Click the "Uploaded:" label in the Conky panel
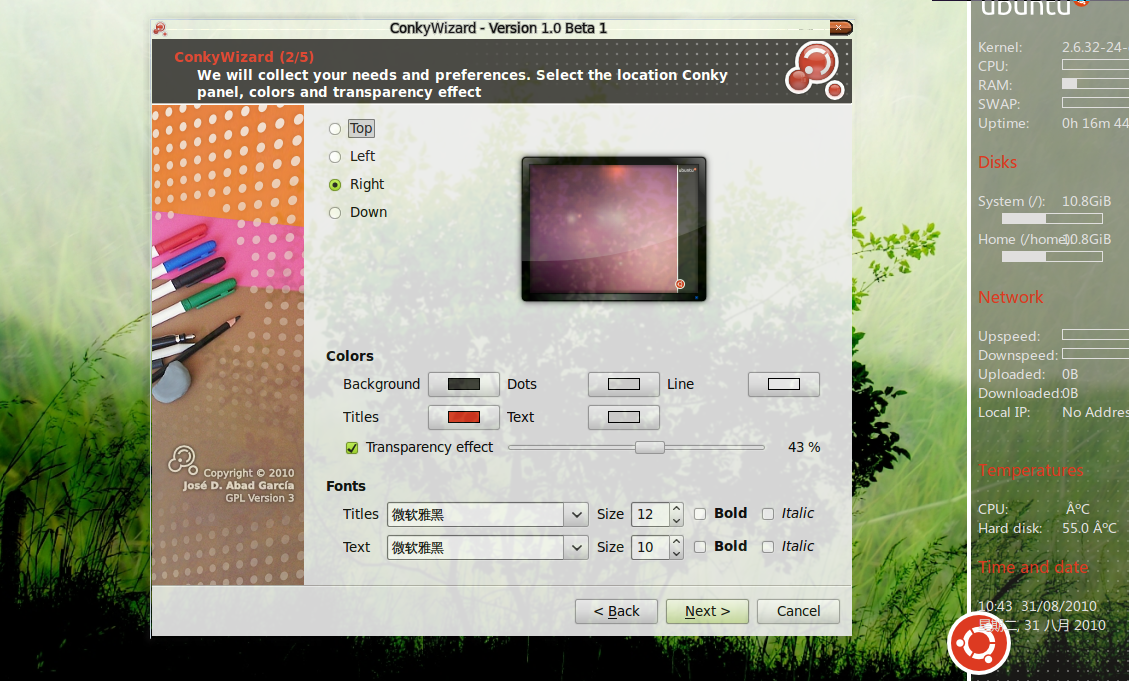 (x=1012, y=374)
